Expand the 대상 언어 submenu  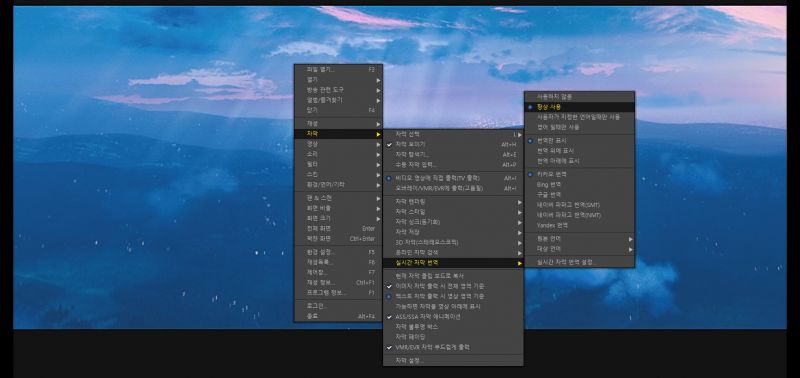[579, 249]
